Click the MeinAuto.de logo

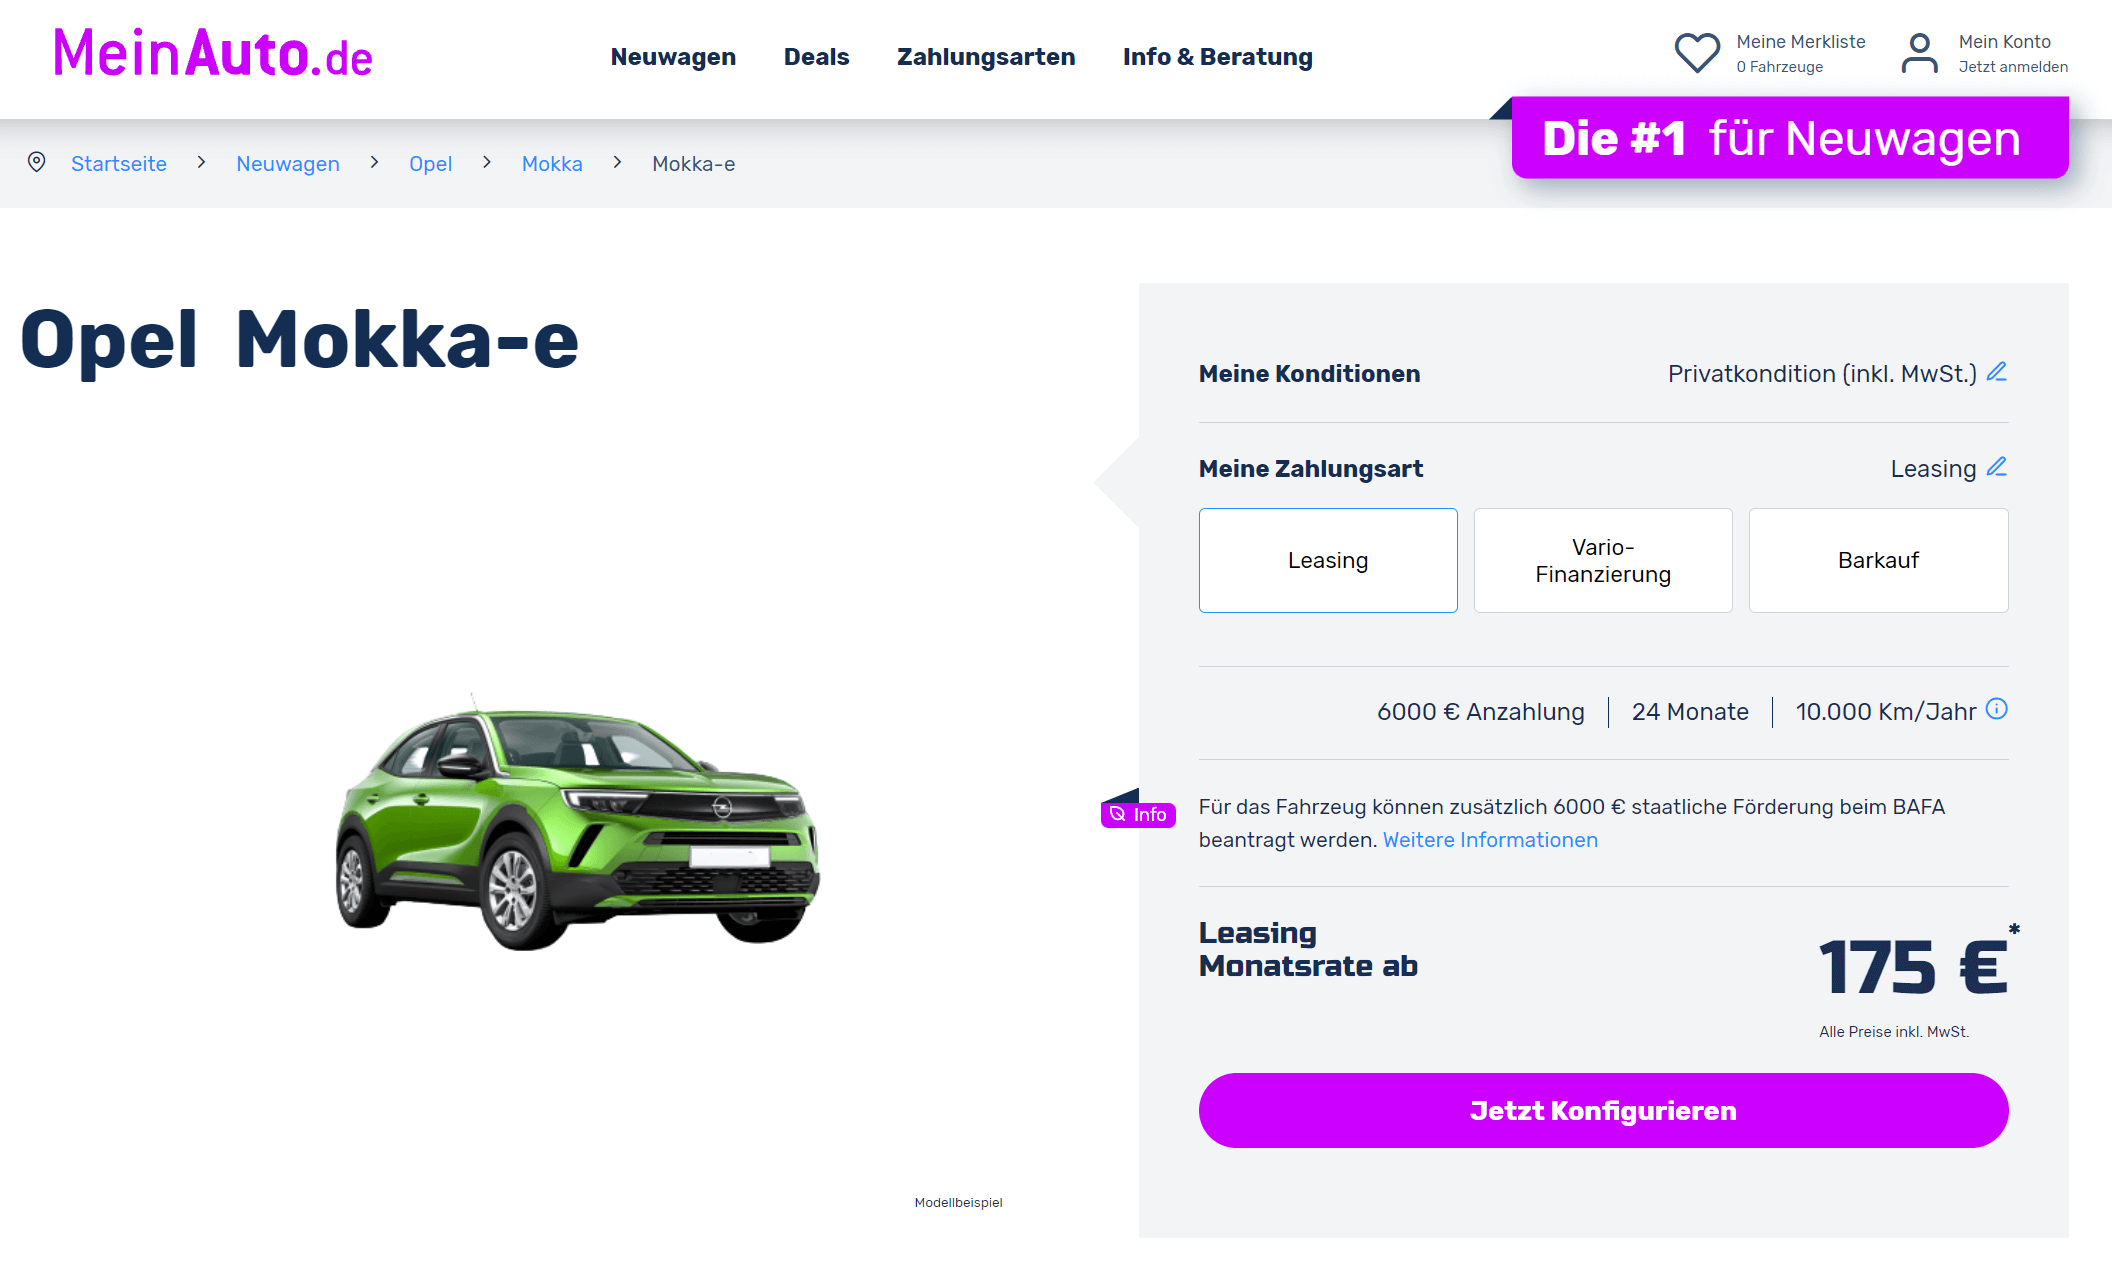pos(212,54)
